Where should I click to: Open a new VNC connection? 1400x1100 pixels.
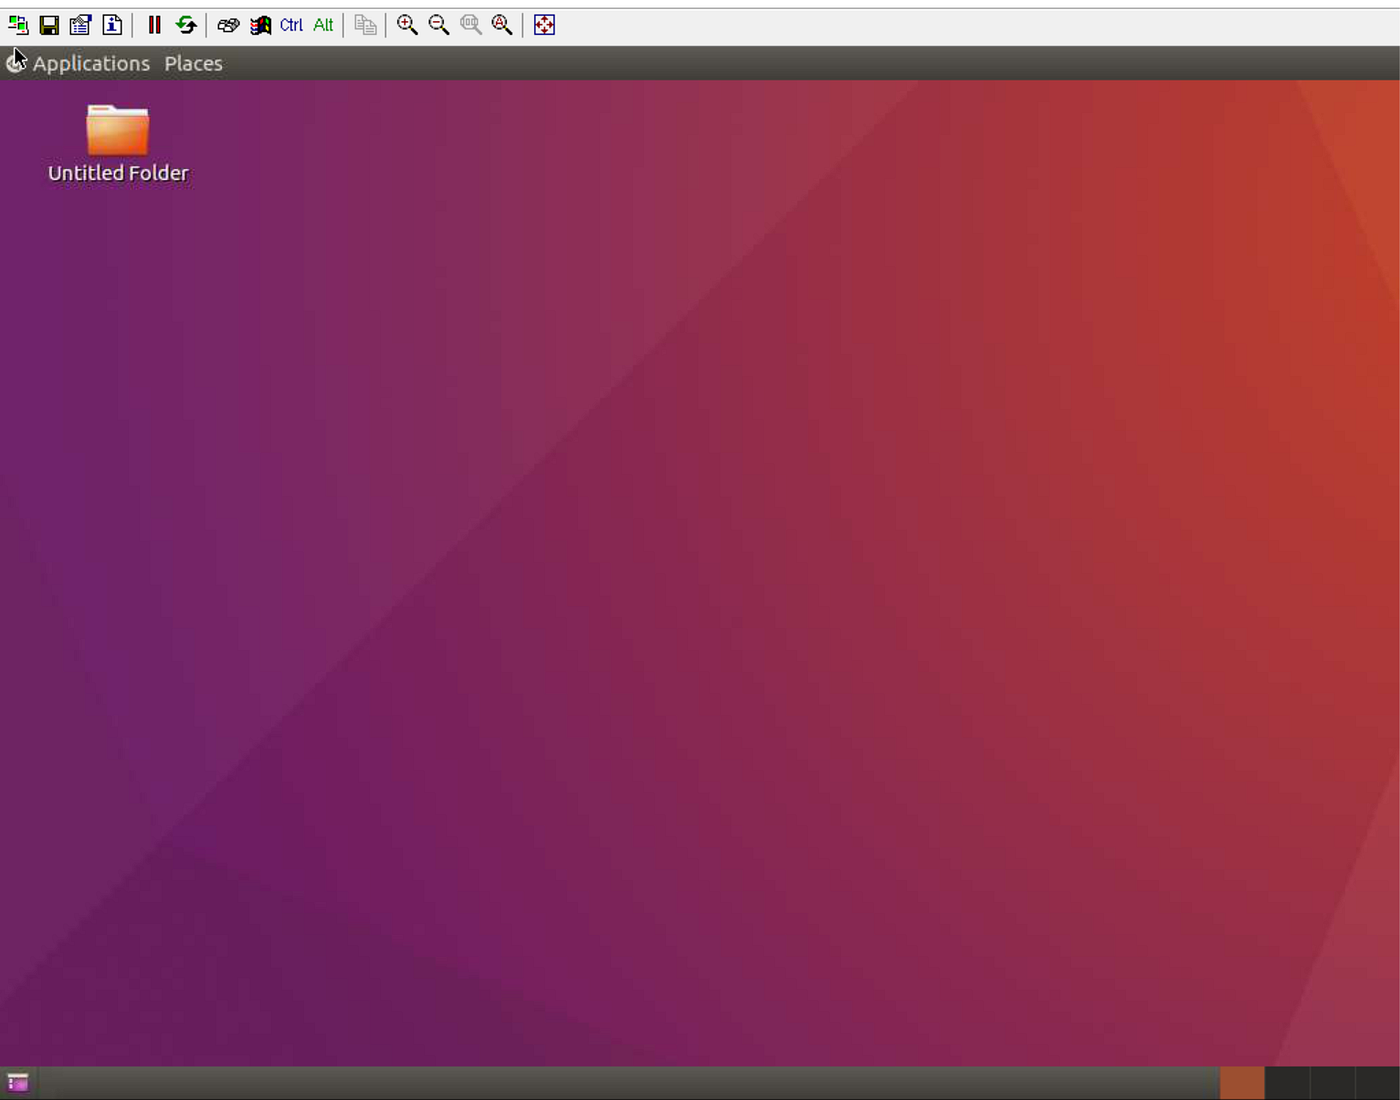[x=17, y=25]
